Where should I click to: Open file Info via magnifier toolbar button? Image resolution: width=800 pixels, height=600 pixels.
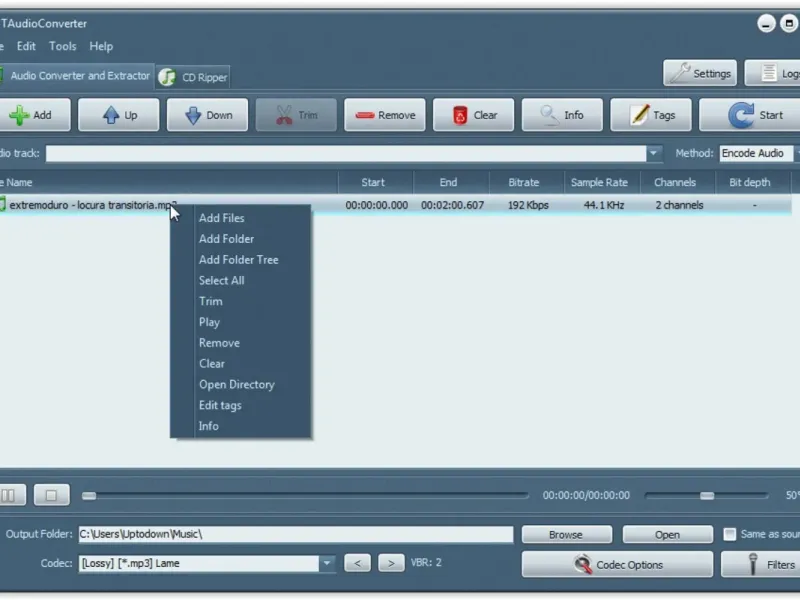562,115
